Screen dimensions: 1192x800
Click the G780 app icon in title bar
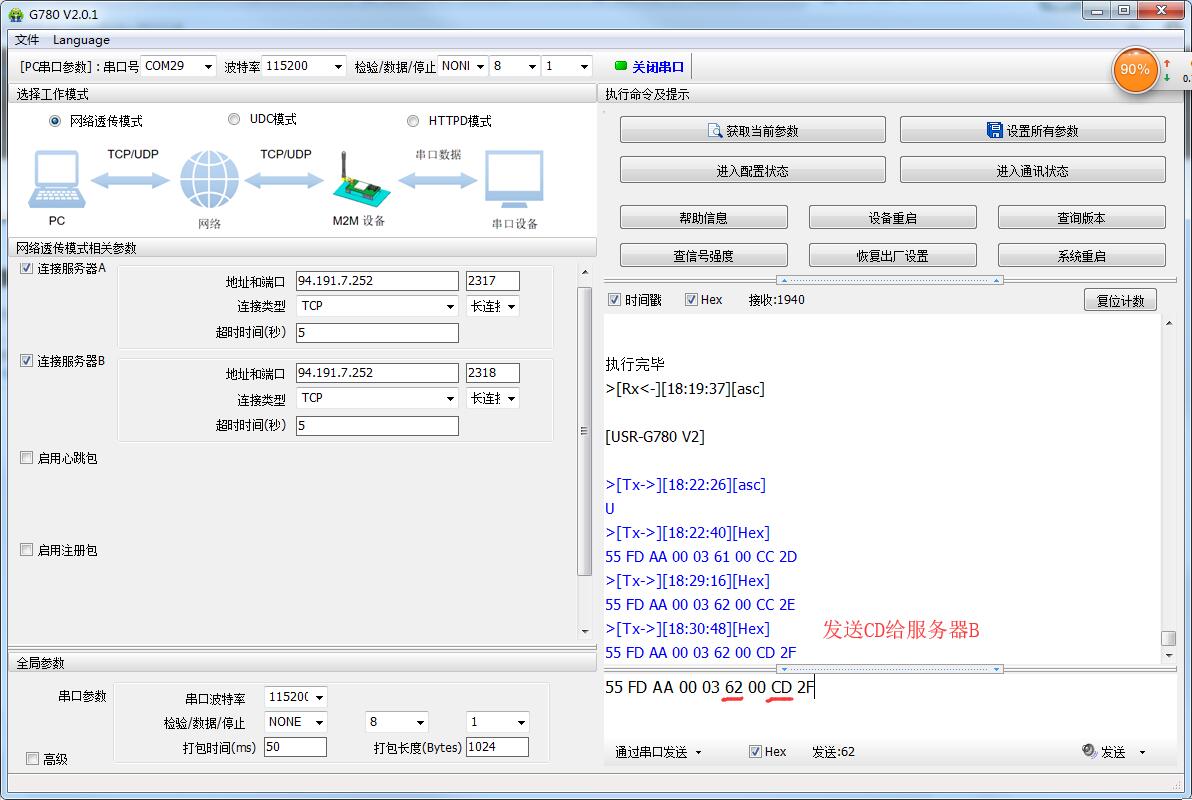(x=15, y=13)
